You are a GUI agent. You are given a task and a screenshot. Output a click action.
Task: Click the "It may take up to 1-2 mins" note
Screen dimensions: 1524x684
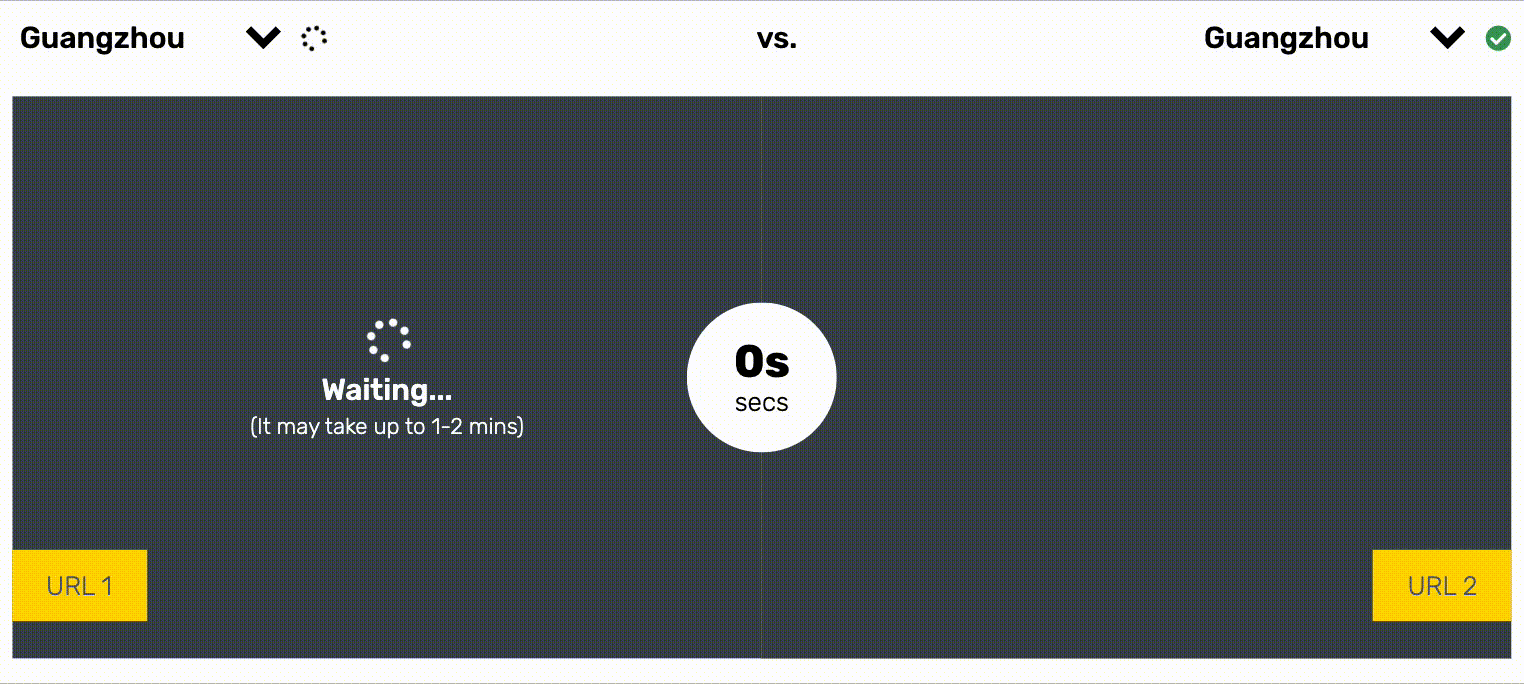point(387,427)
